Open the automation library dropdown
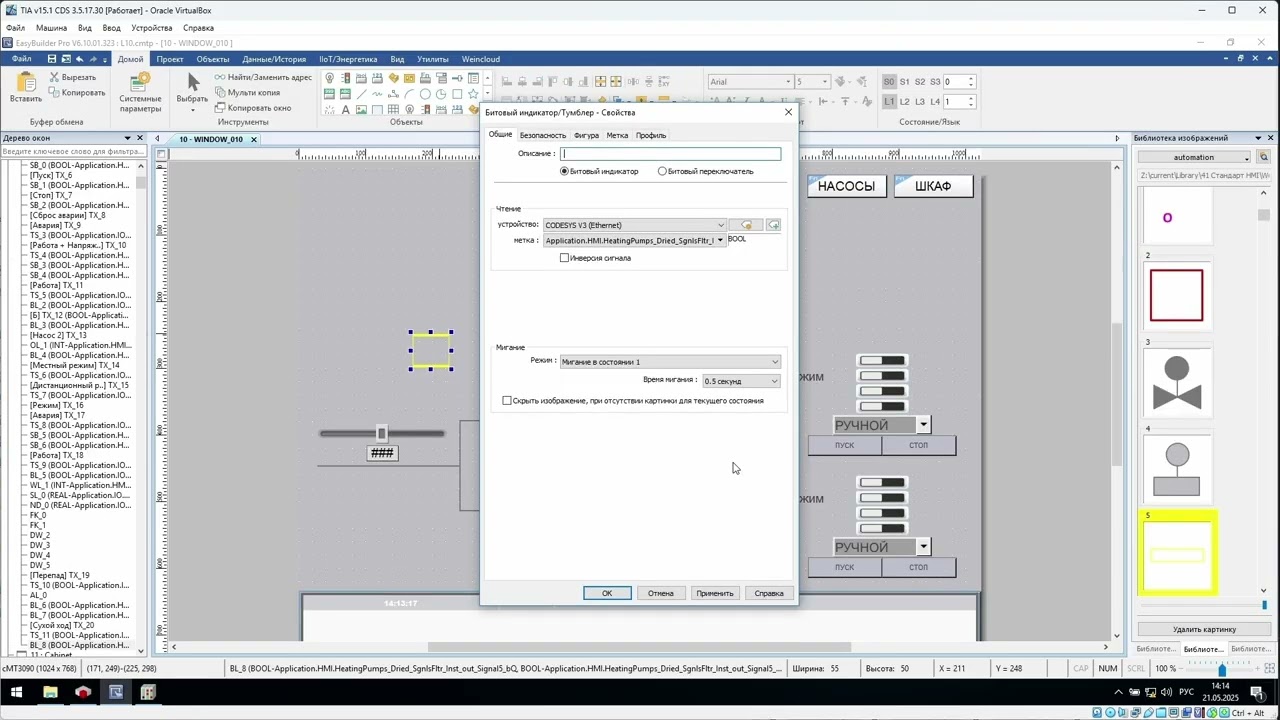1280x720 pixels. (1195, 157)
